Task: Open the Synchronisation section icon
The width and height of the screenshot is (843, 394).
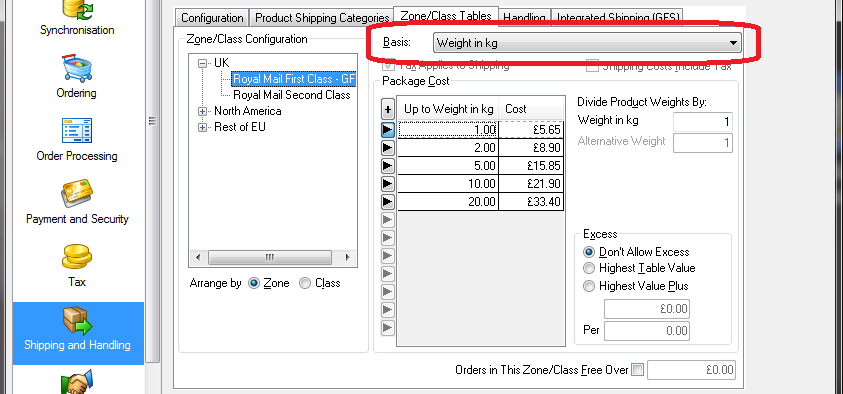Action: [77, 10]
